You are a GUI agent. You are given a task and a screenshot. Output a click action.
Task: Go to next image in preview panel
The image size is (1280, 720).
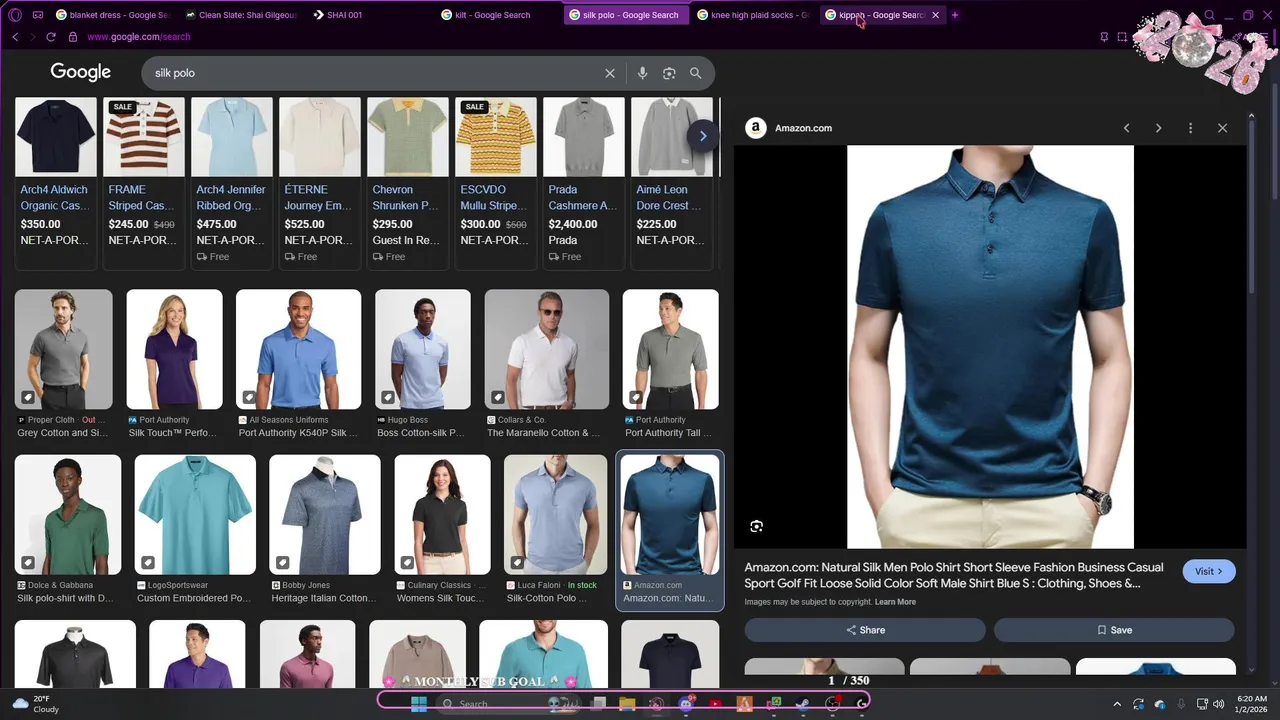click(1159, 128)
